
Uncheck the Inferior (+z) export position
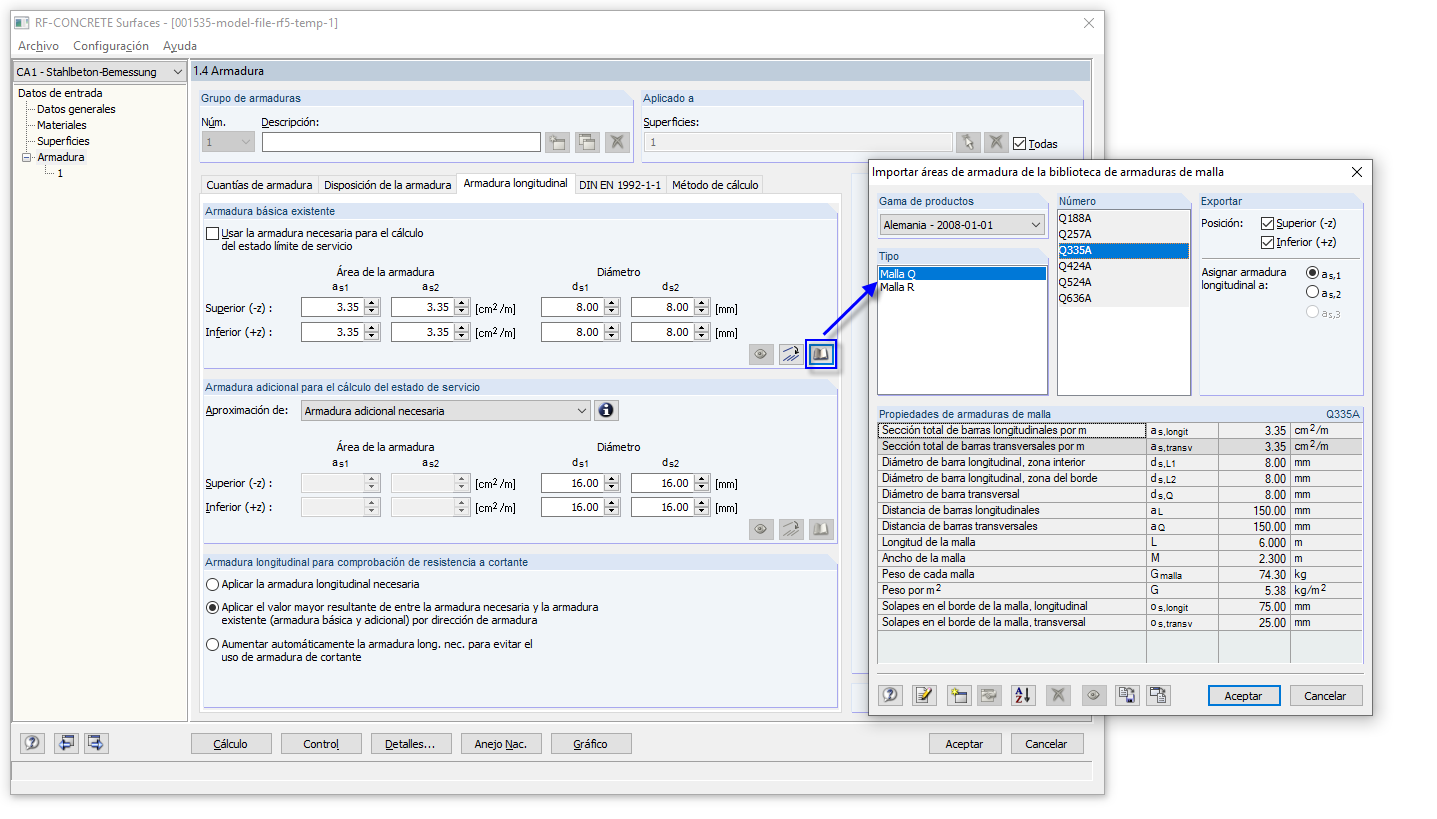[1268, 243]
